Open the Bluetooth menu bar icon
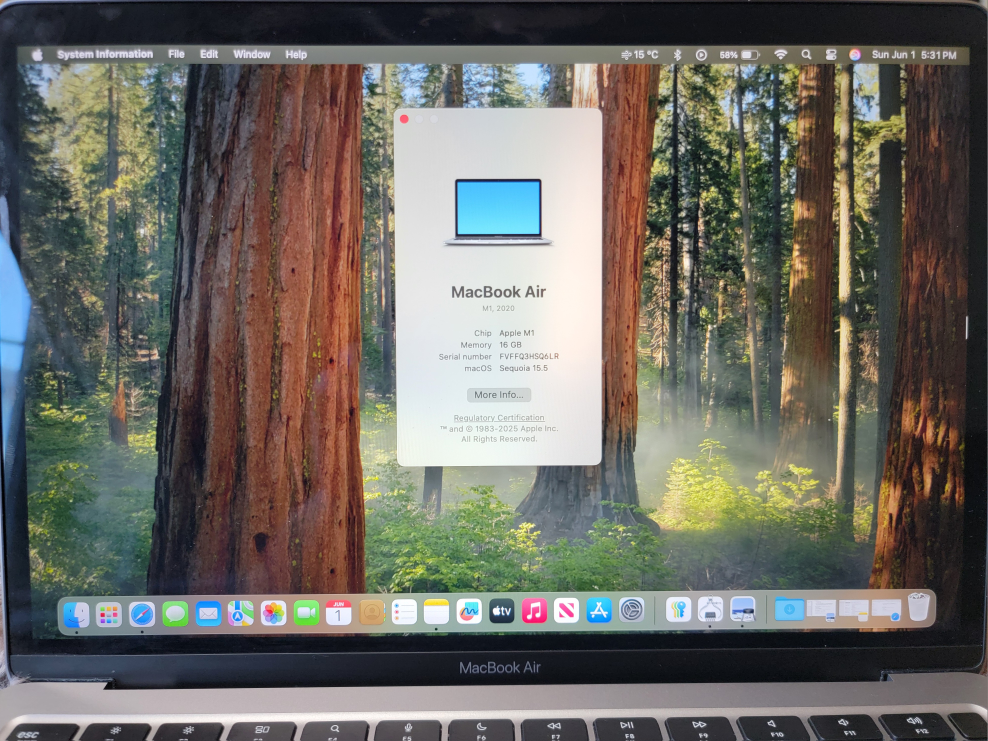This screenshot has width=988, height=741. [677, 55]
